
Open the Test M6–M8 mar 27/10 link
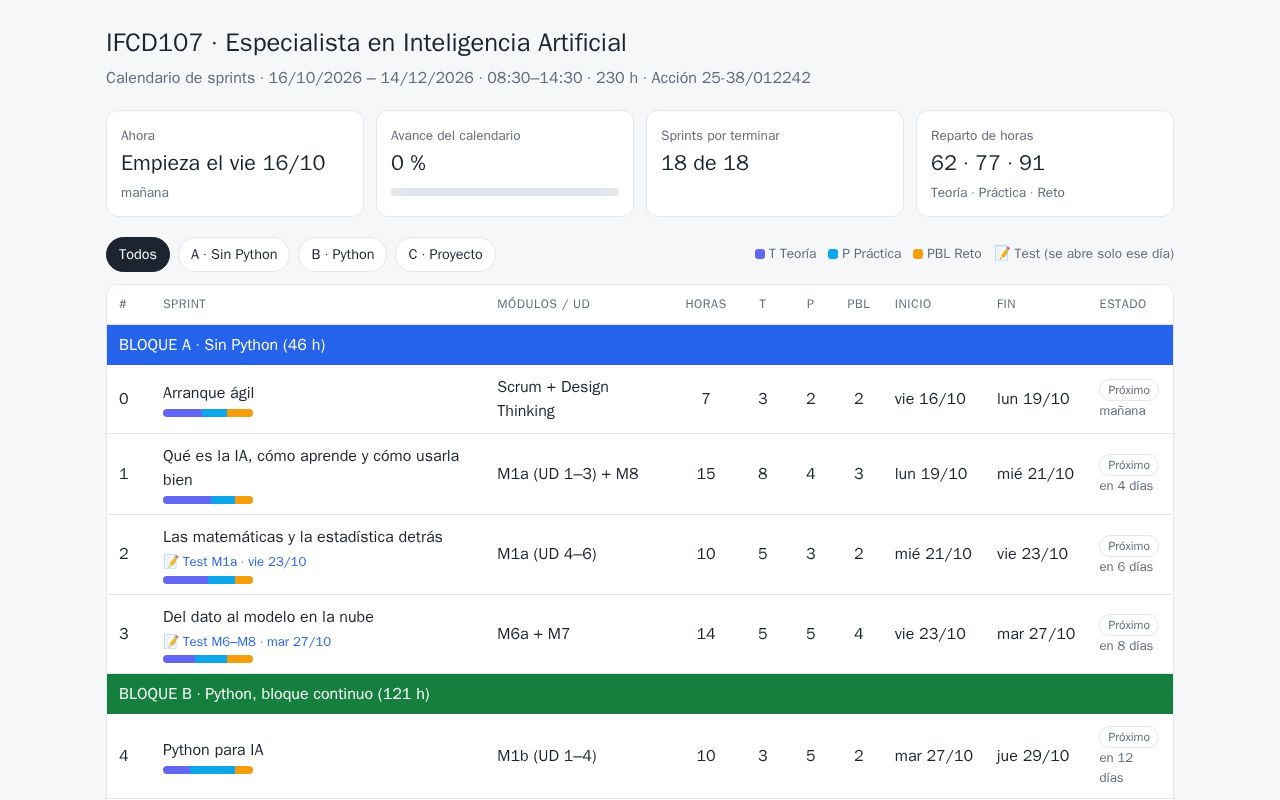click(x=247, y=642)
